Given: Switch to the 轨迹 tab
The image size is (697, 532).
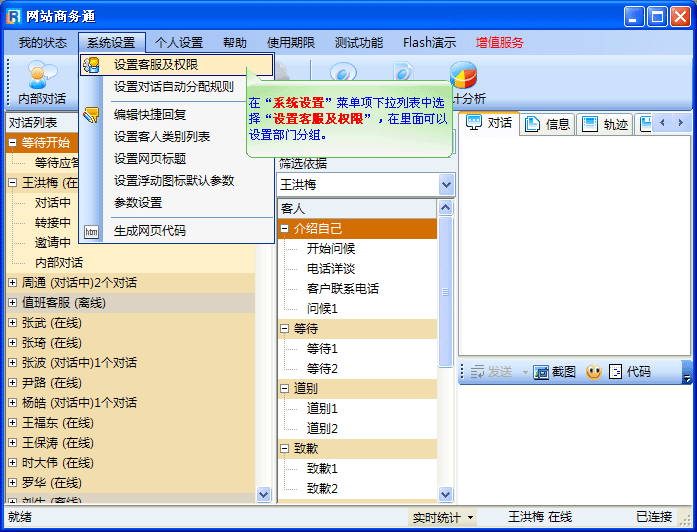Looking at the screenshot, I should tap(605, 124).
